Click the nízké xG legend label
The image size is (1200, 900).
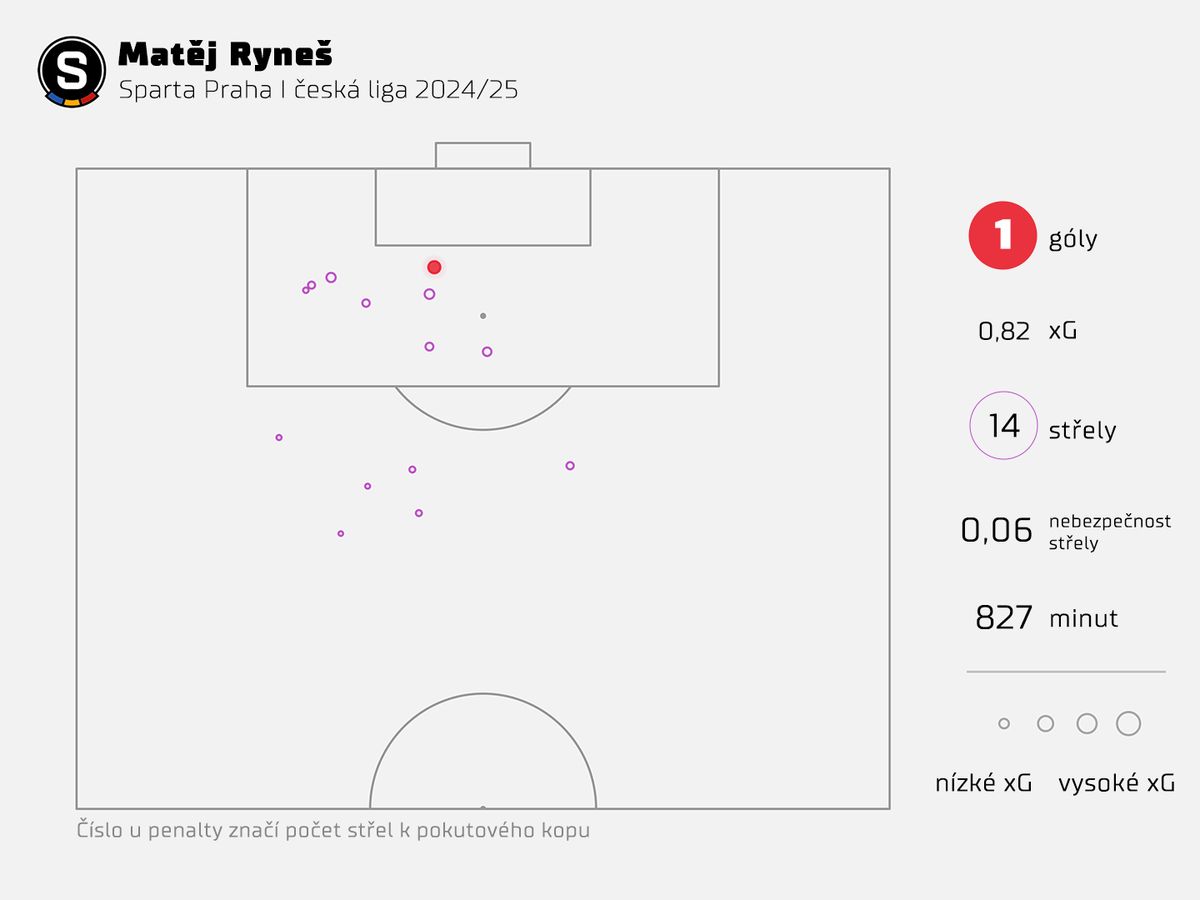coord(983,783)
